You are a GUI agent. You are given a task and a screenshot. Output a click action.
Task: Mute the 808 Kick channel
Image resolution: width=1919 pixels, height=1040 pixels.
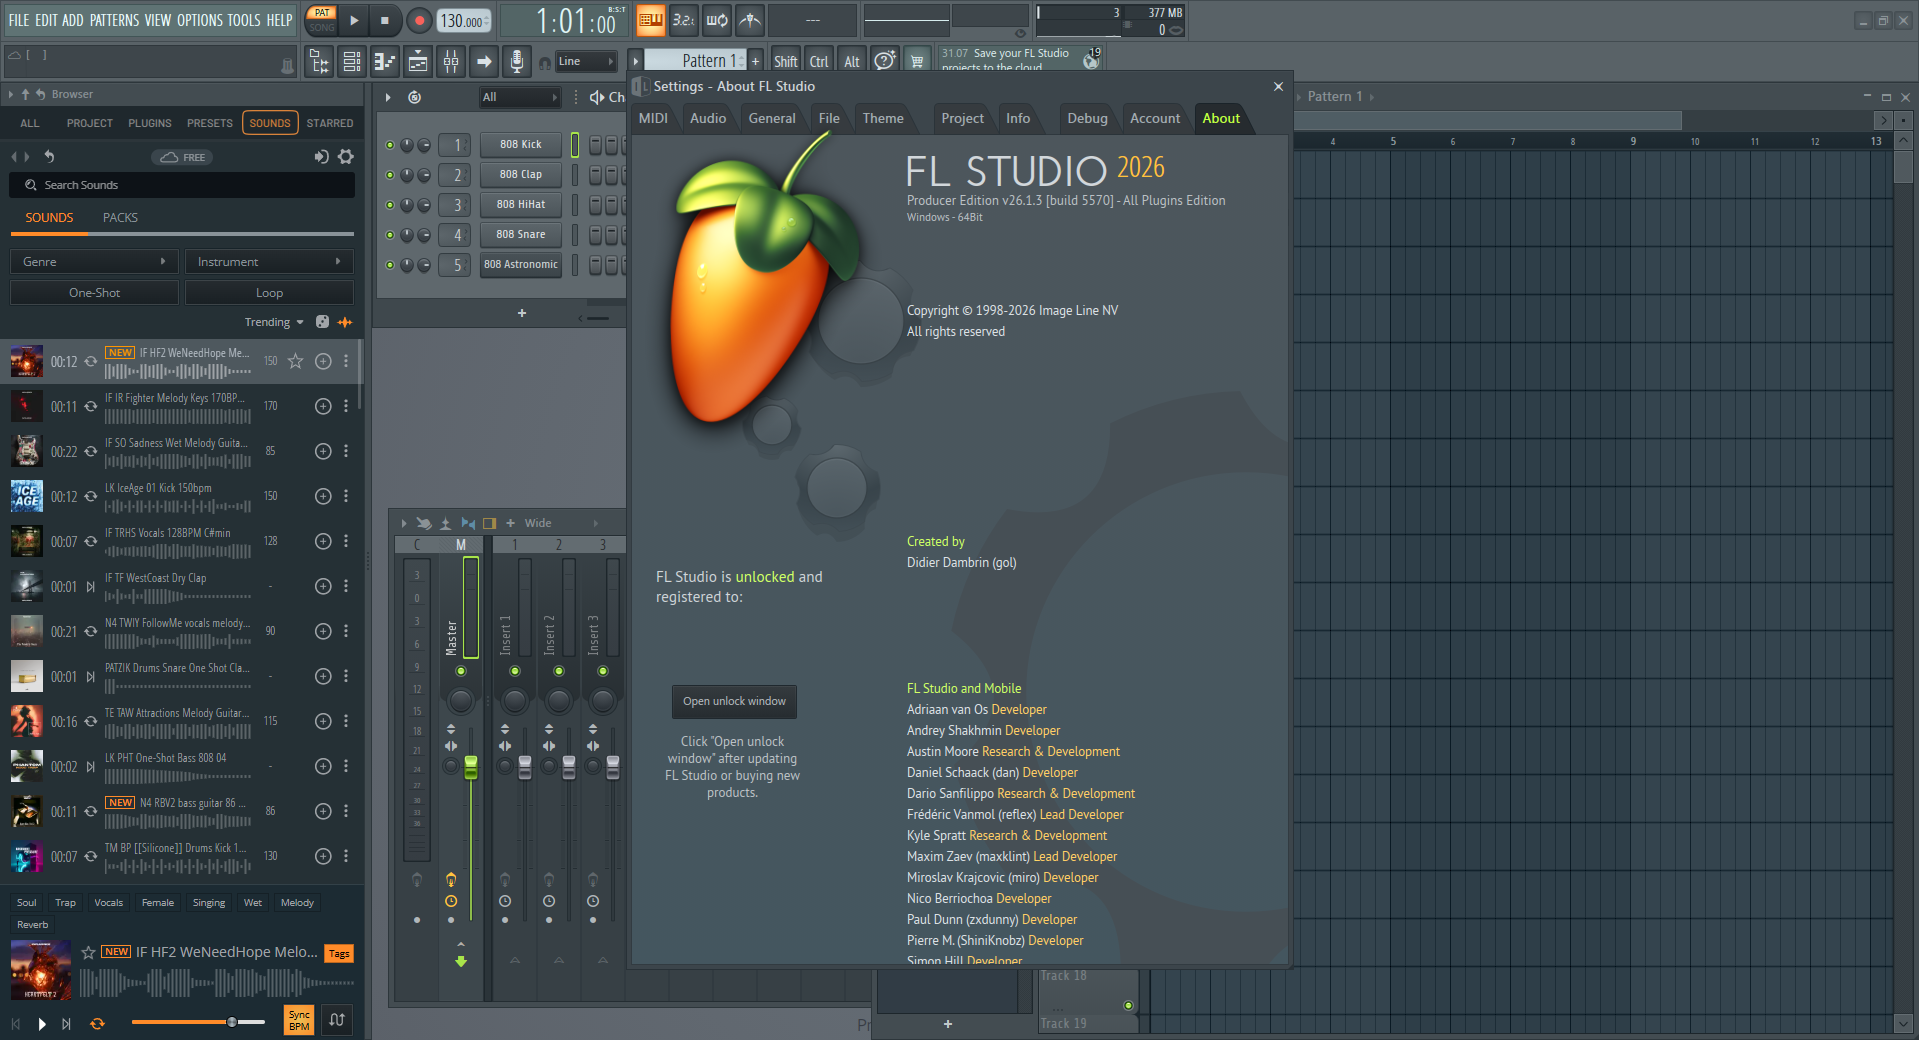coord(390,145)
